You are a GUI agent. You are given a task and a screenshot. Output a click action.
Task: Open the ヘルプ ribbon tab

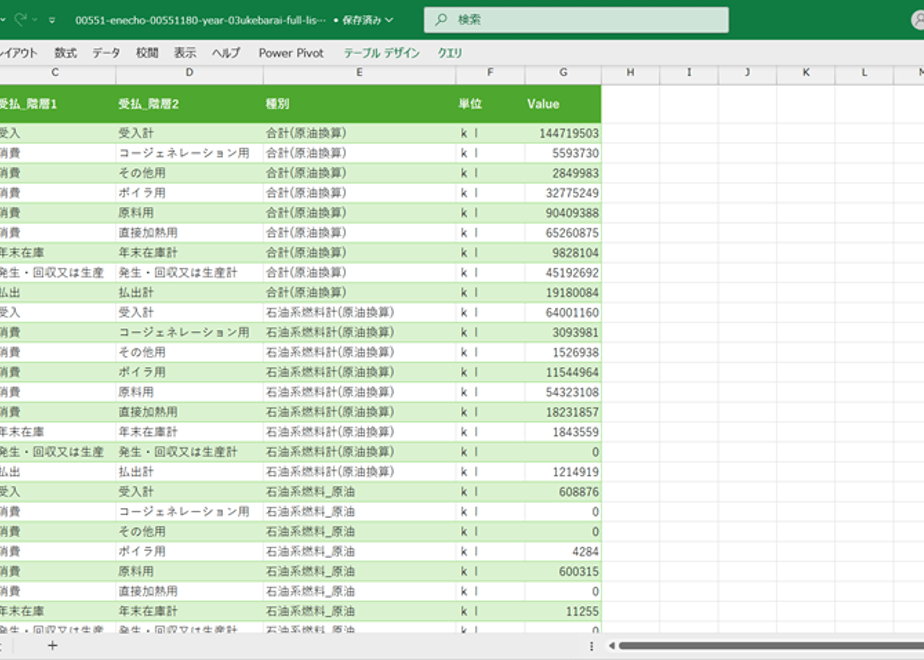226,53
